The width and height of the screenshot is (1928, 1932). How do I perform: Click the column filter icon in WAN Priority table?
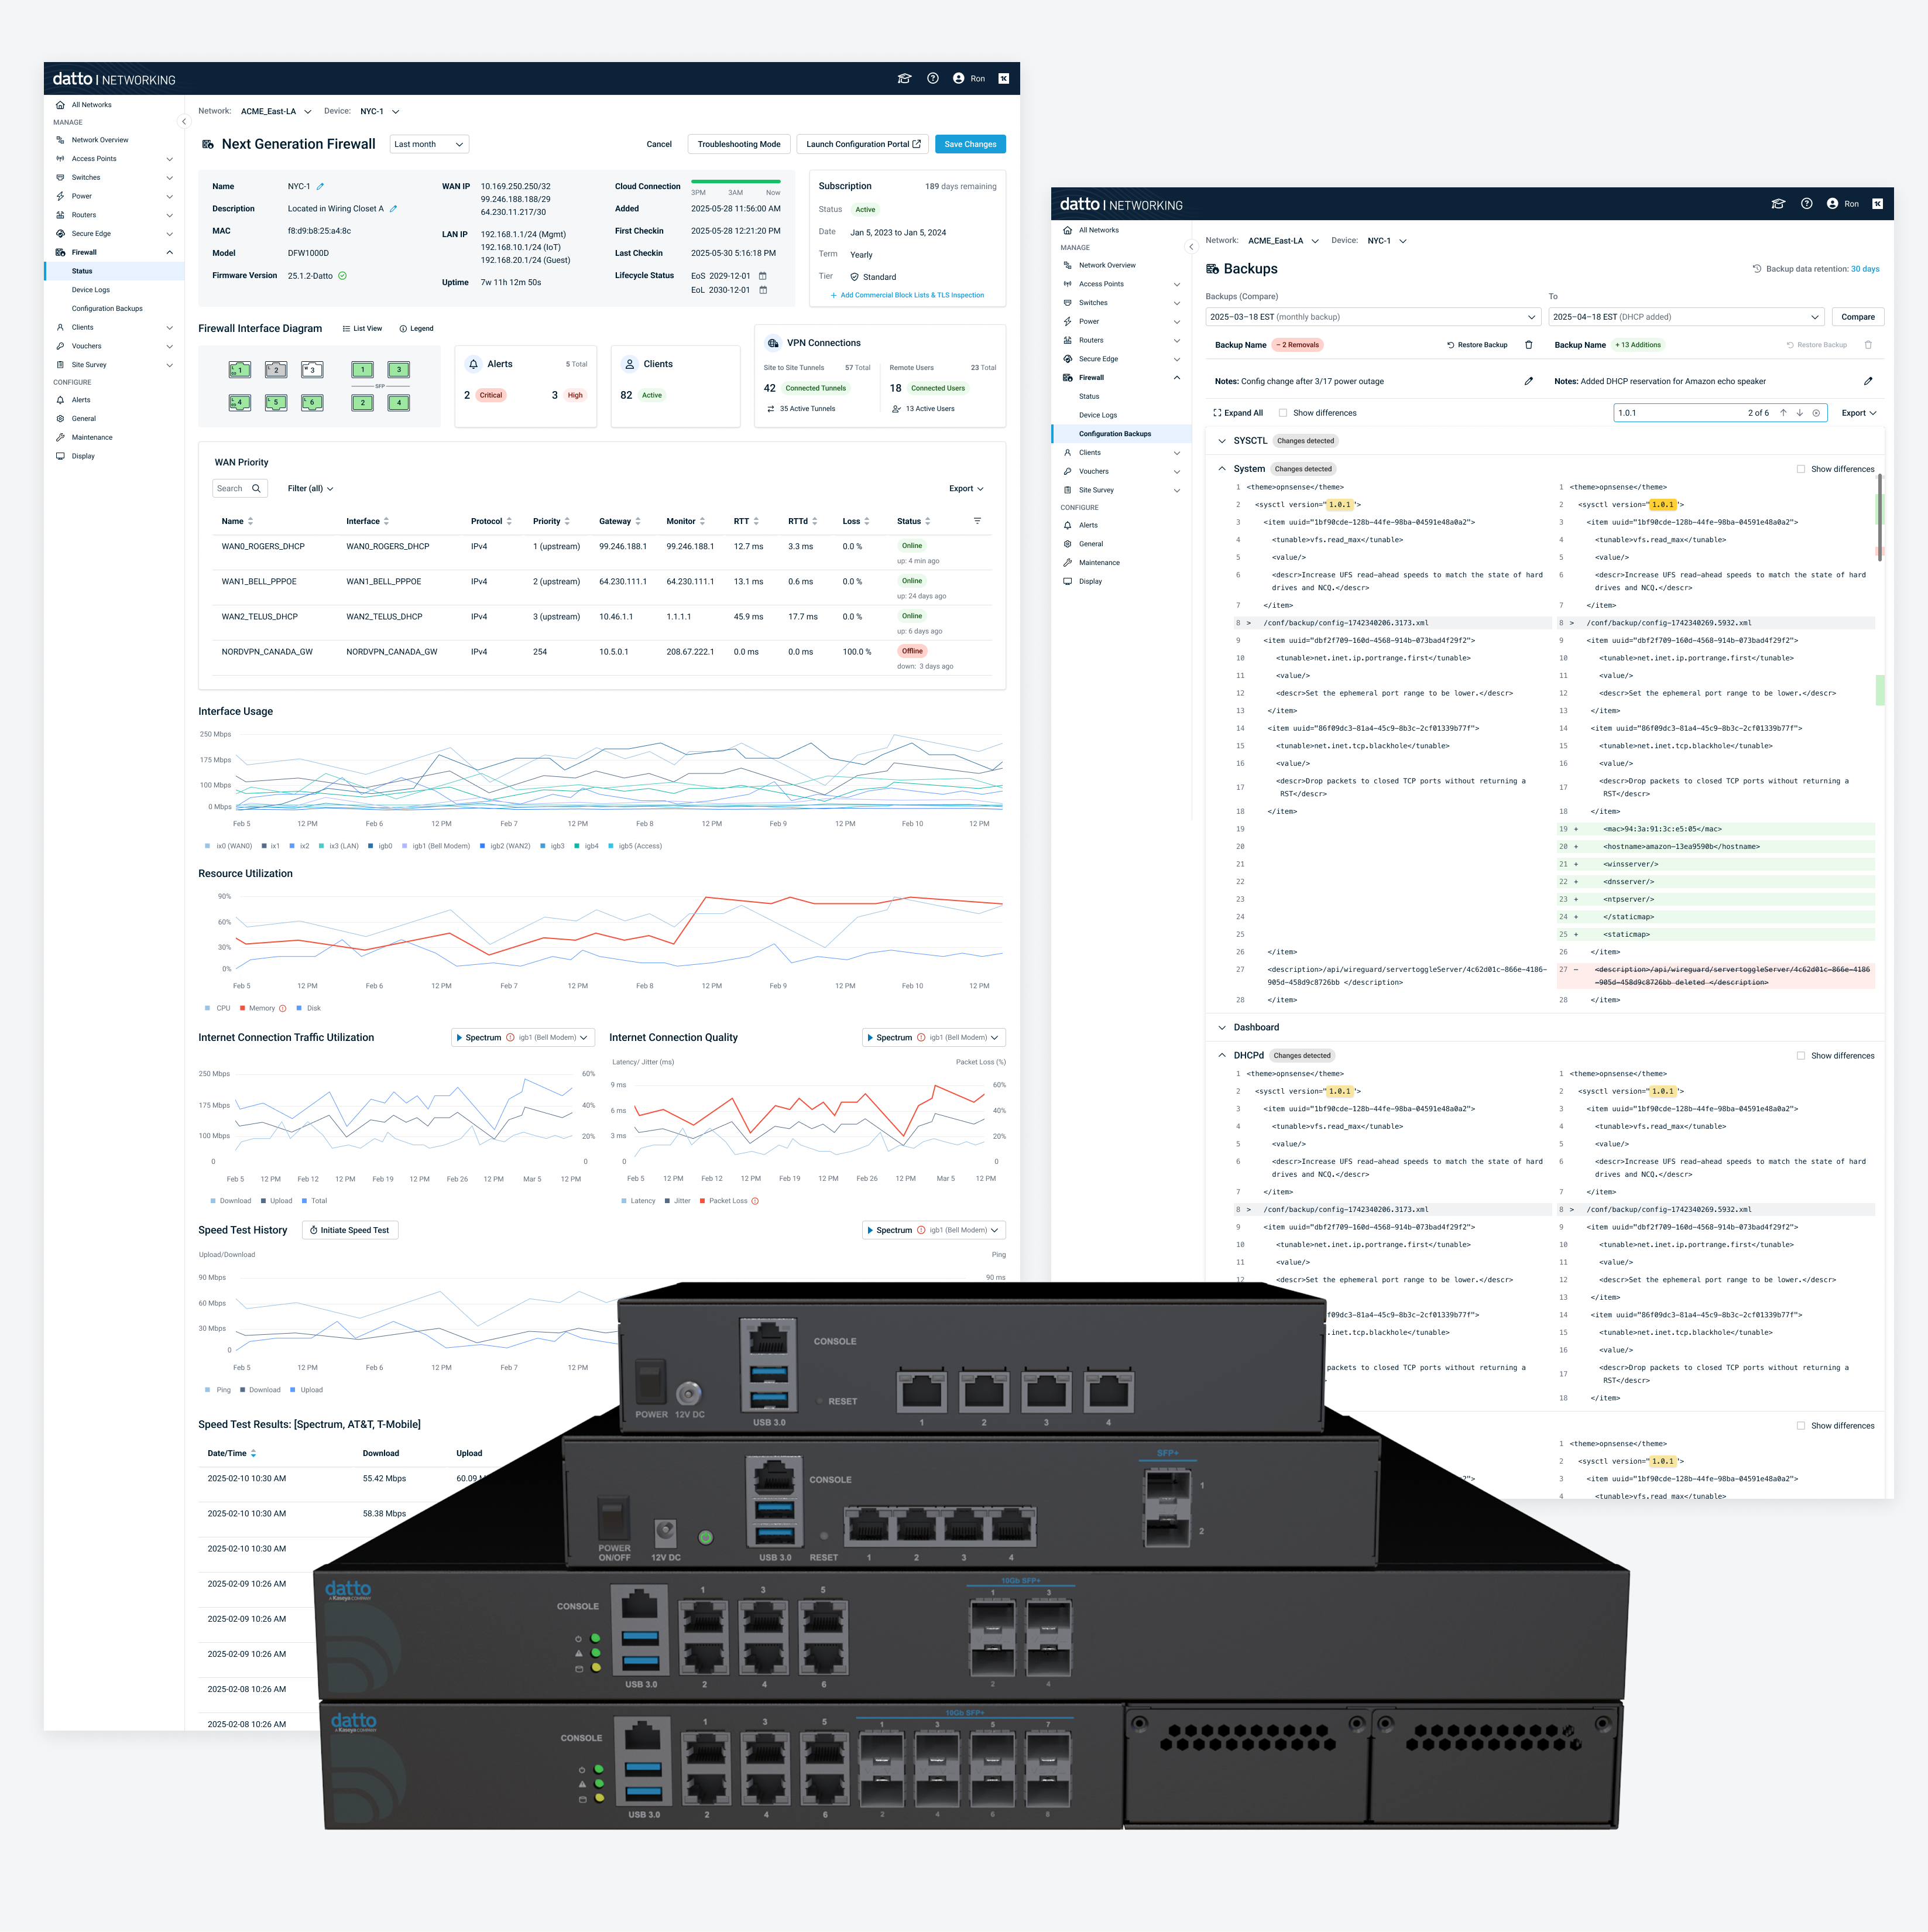pyautogui.click(x=977, y=521)
